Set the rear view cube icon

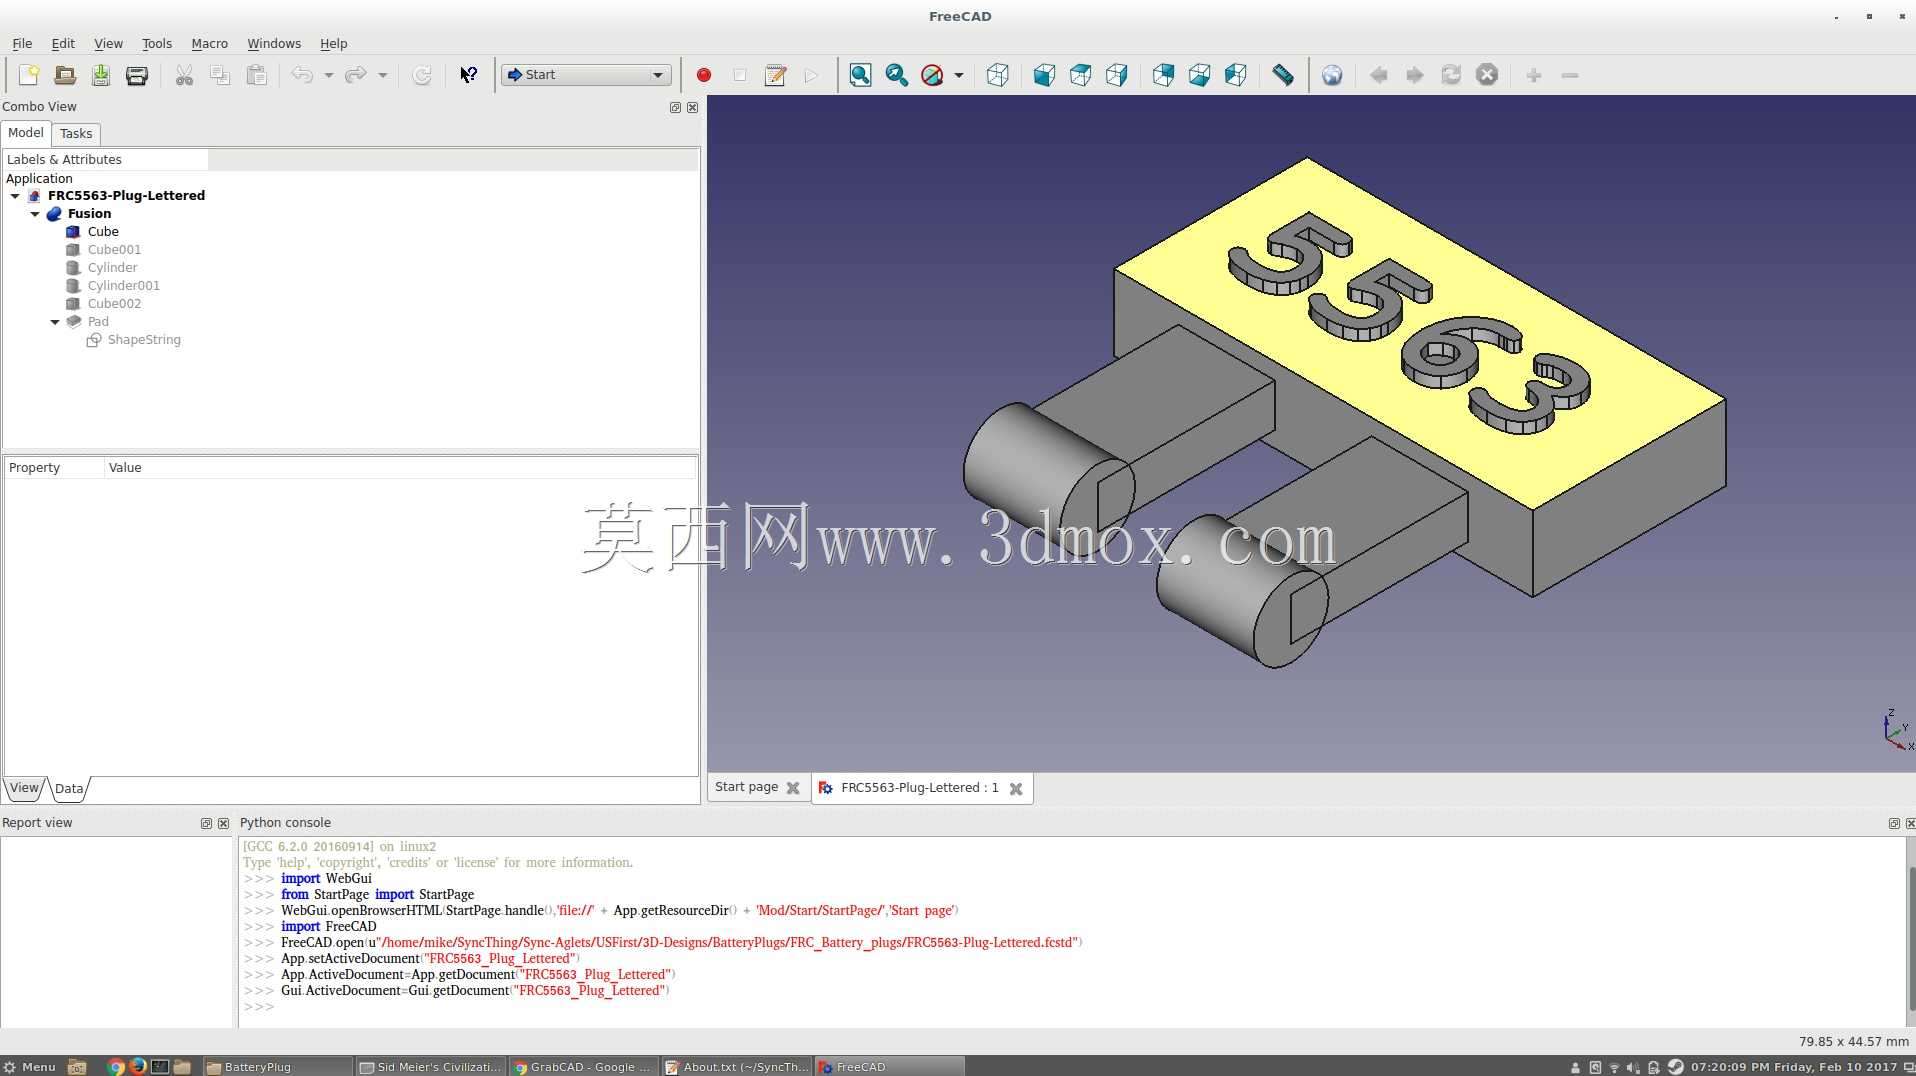(x=1163, y=75)
